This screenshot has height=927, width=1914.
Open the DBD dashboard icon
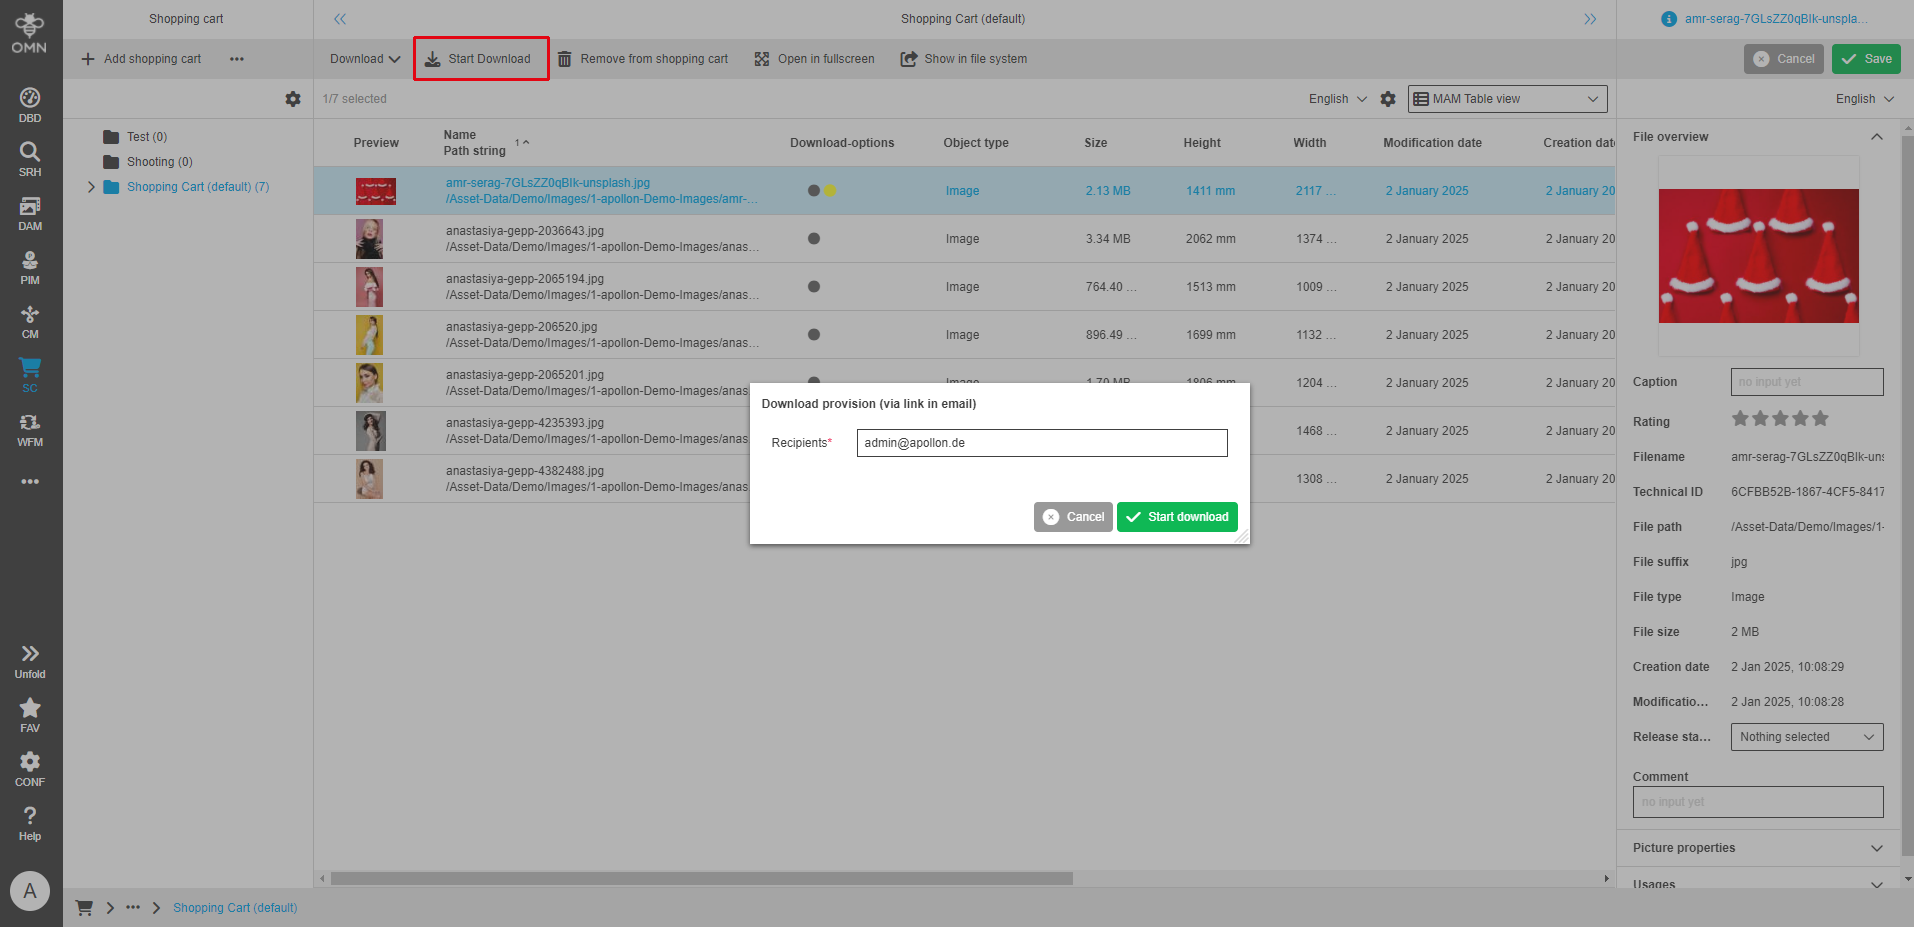pos(30,105)
